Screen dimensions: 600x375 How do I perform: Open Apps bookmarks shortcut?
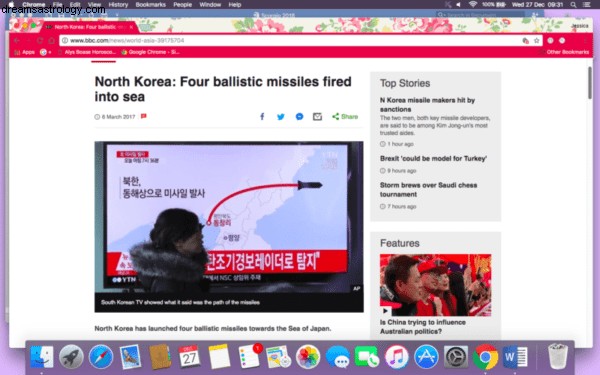(24, 52)
